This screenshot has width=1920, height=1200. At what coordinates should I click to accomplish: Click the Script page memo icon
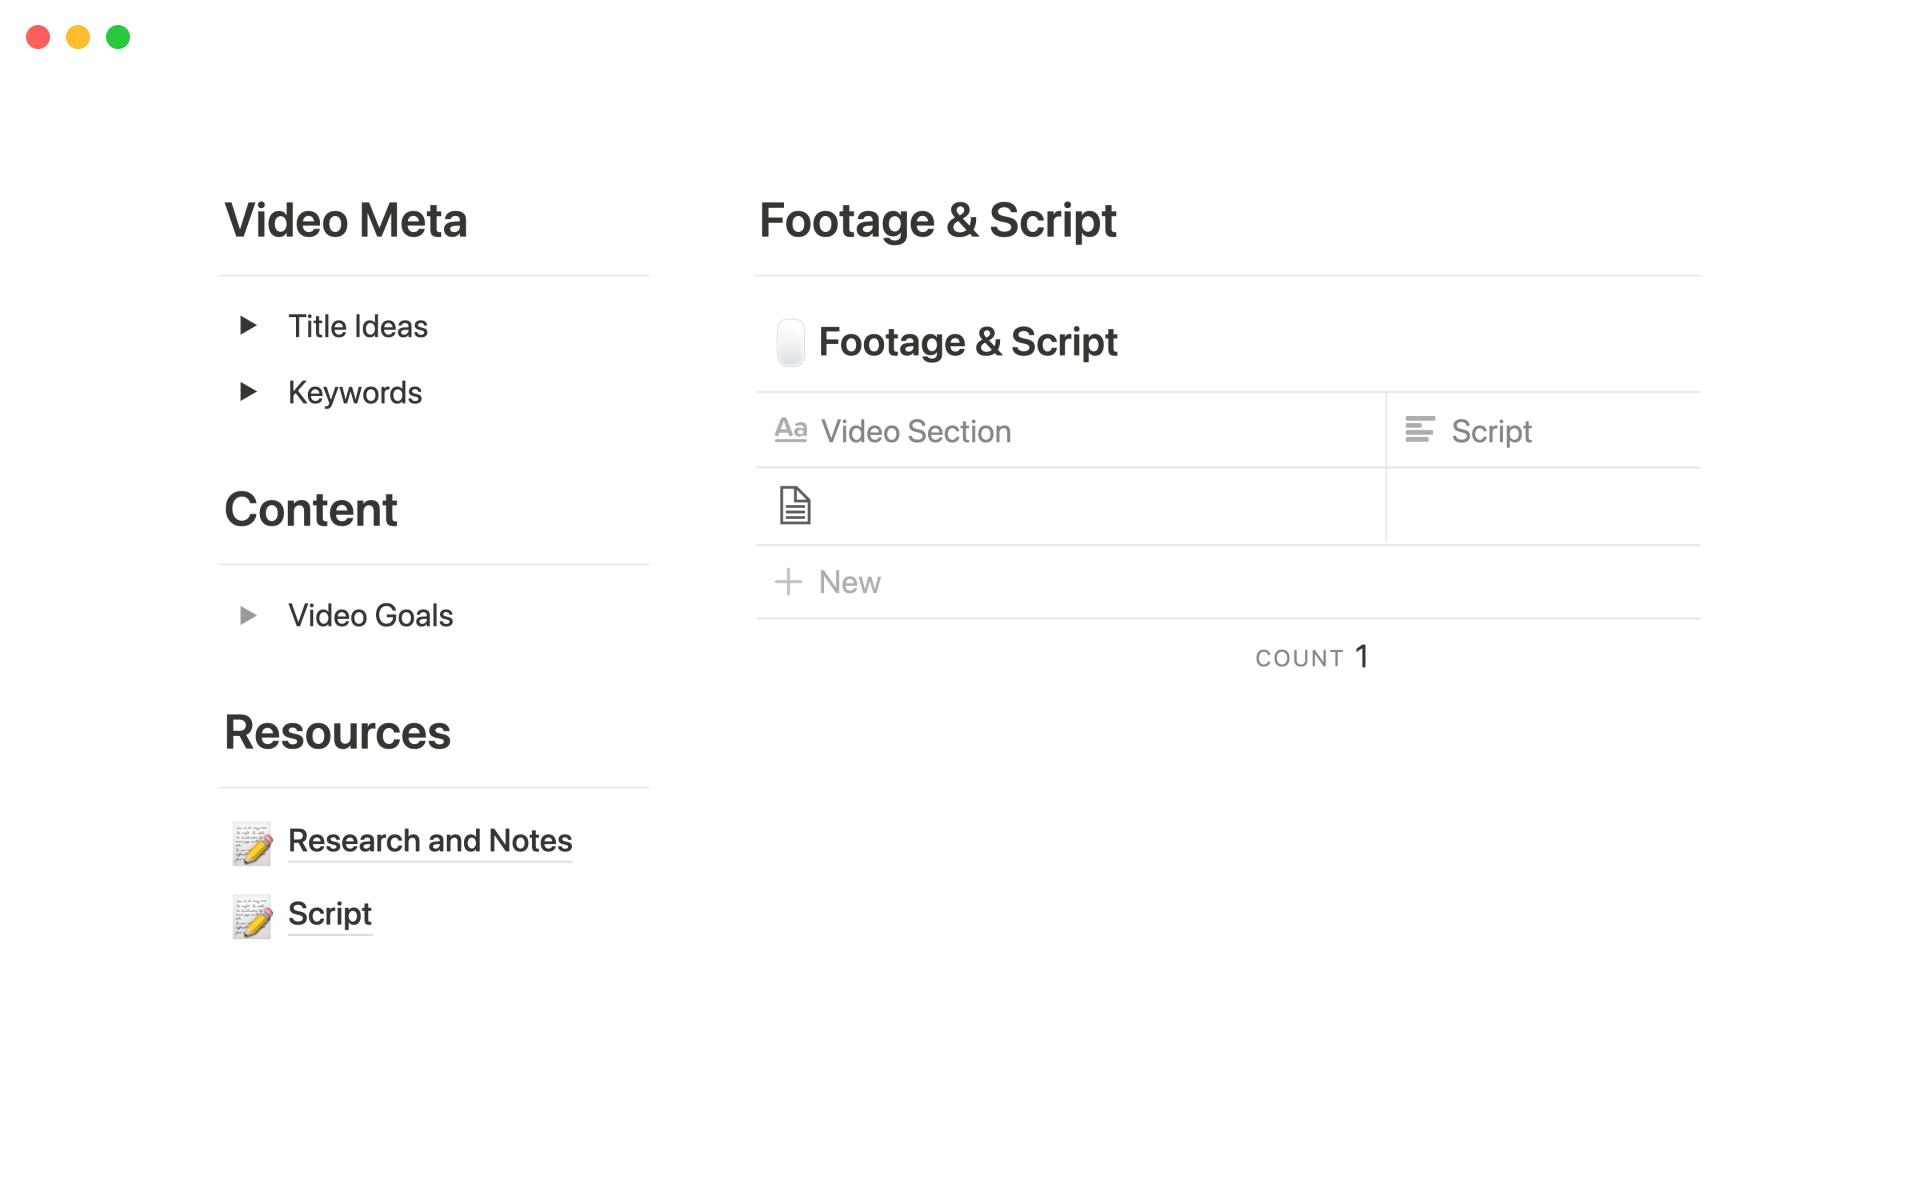coord(252,916)
